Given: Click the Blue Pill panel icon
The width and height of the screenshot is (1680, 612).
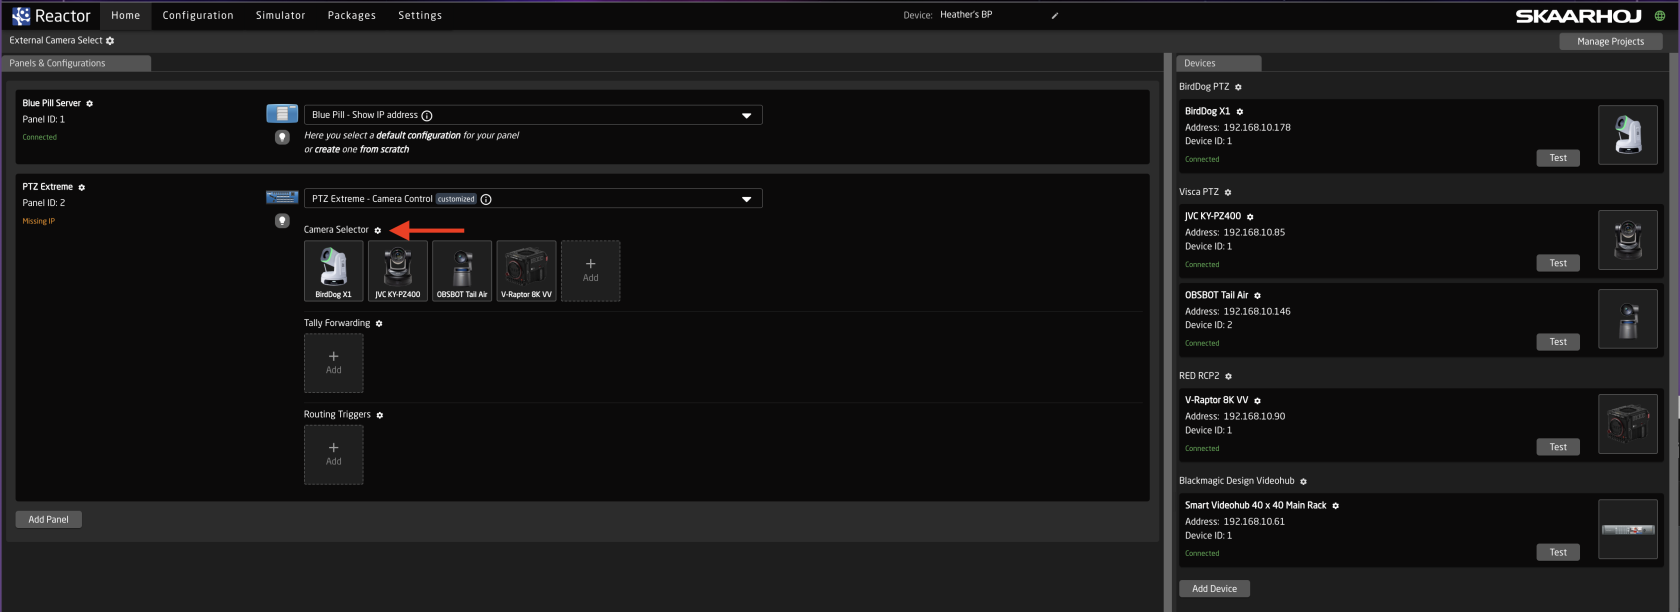Looking at the screenshot, I should [282, 113].
